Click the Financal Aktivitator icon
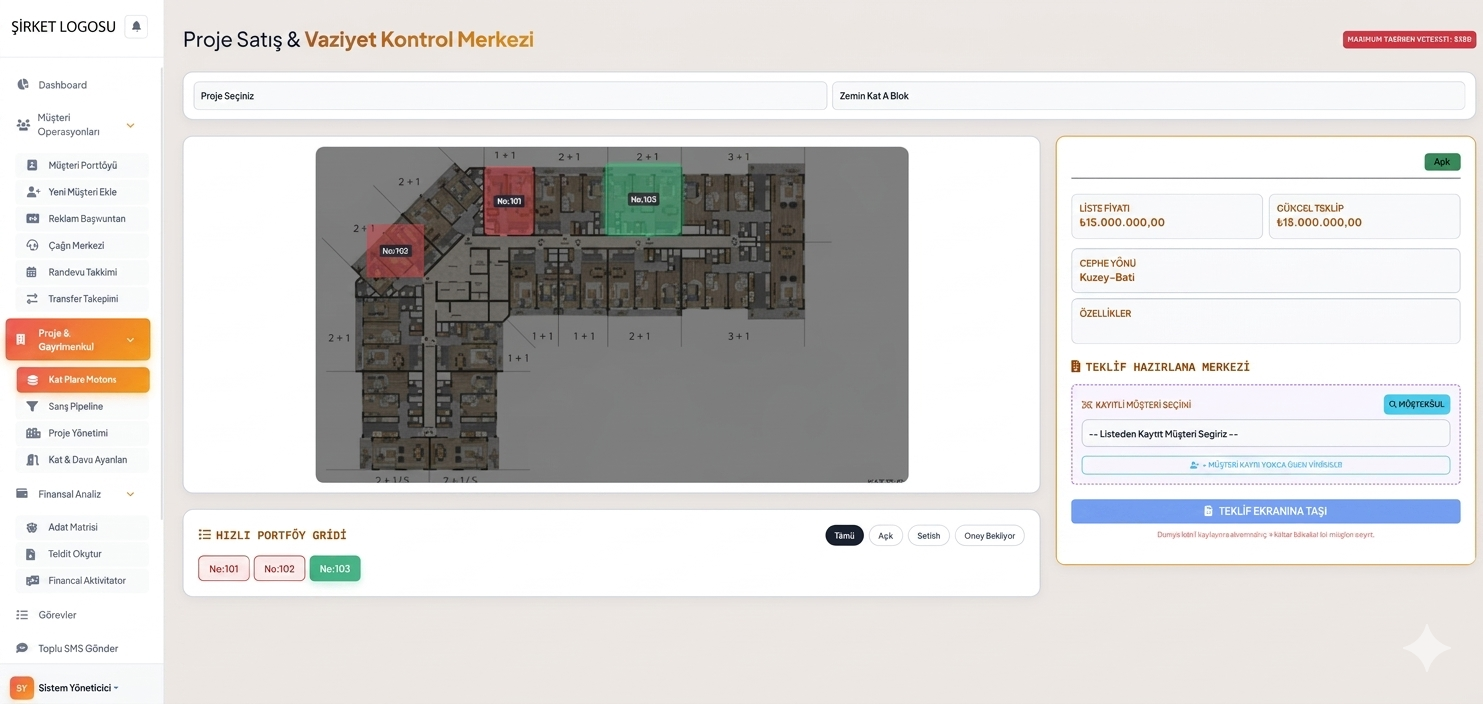Image resolution: width=1483 pixels, height=704 pixels. 32,581
